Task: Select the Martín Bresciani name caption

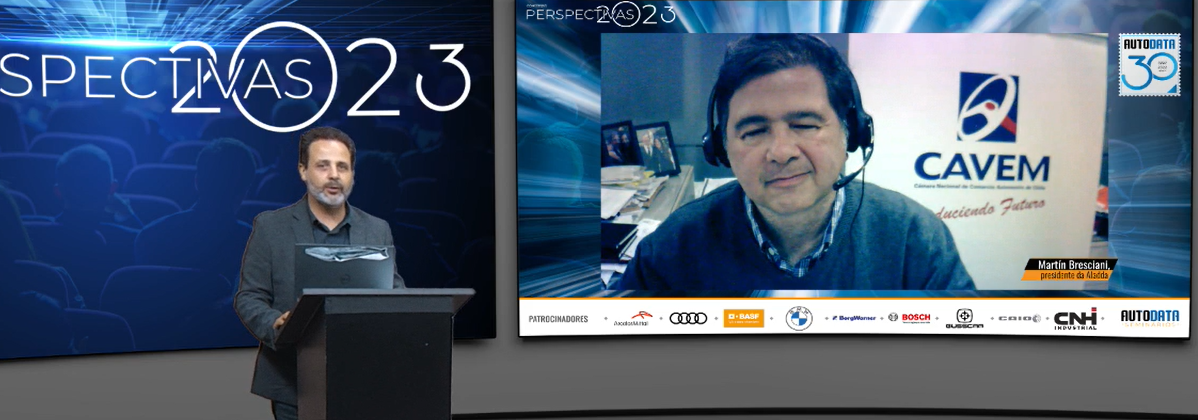Action: [1068, 270]
